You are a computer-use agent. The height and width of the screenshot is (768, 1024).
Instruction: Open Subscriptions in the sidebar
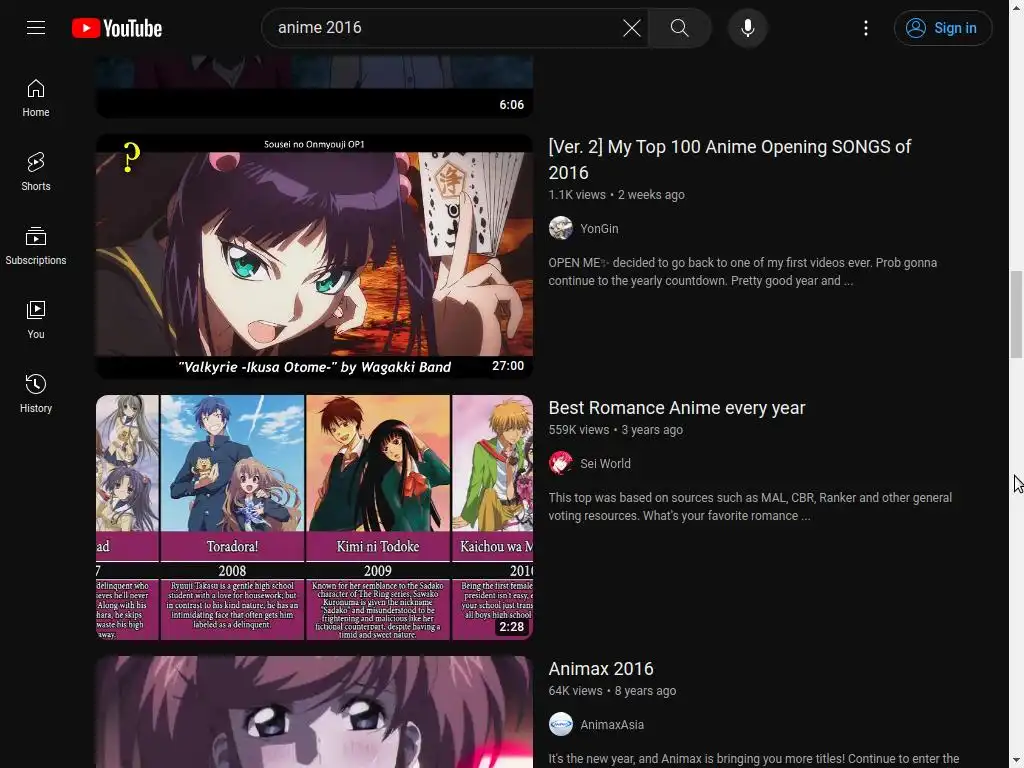36,246
